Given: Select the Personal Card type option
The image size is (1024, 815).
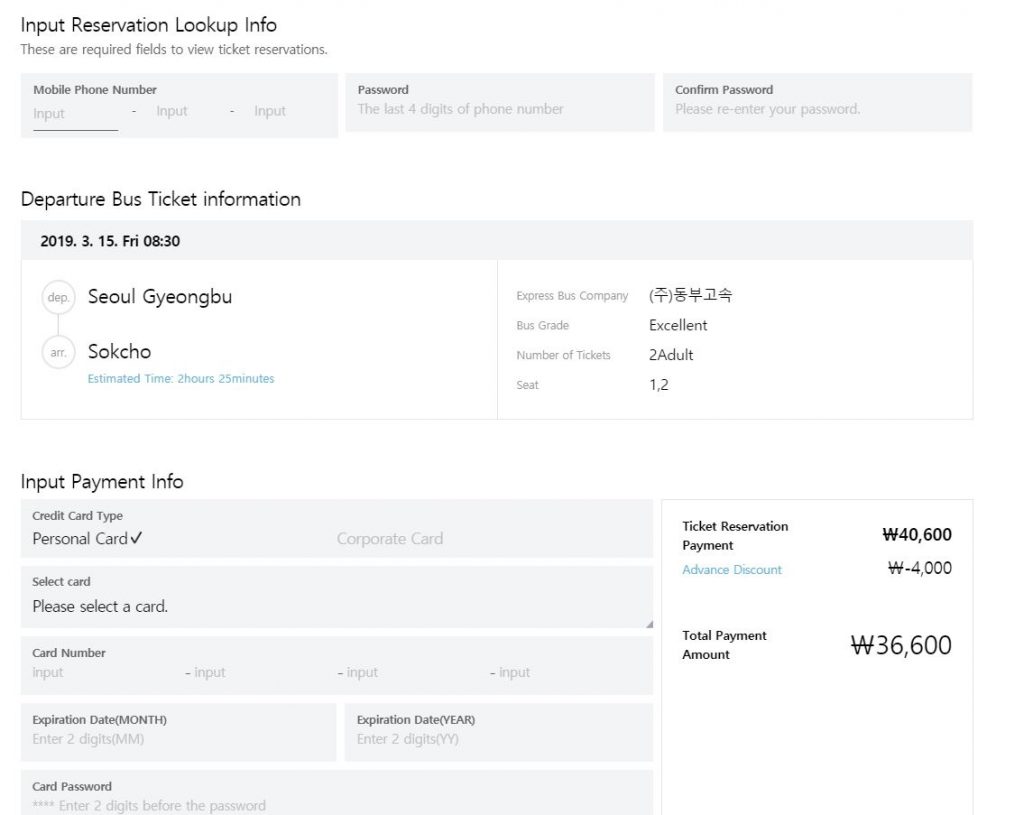Looking at the screenshot, I should click(87, 538).
